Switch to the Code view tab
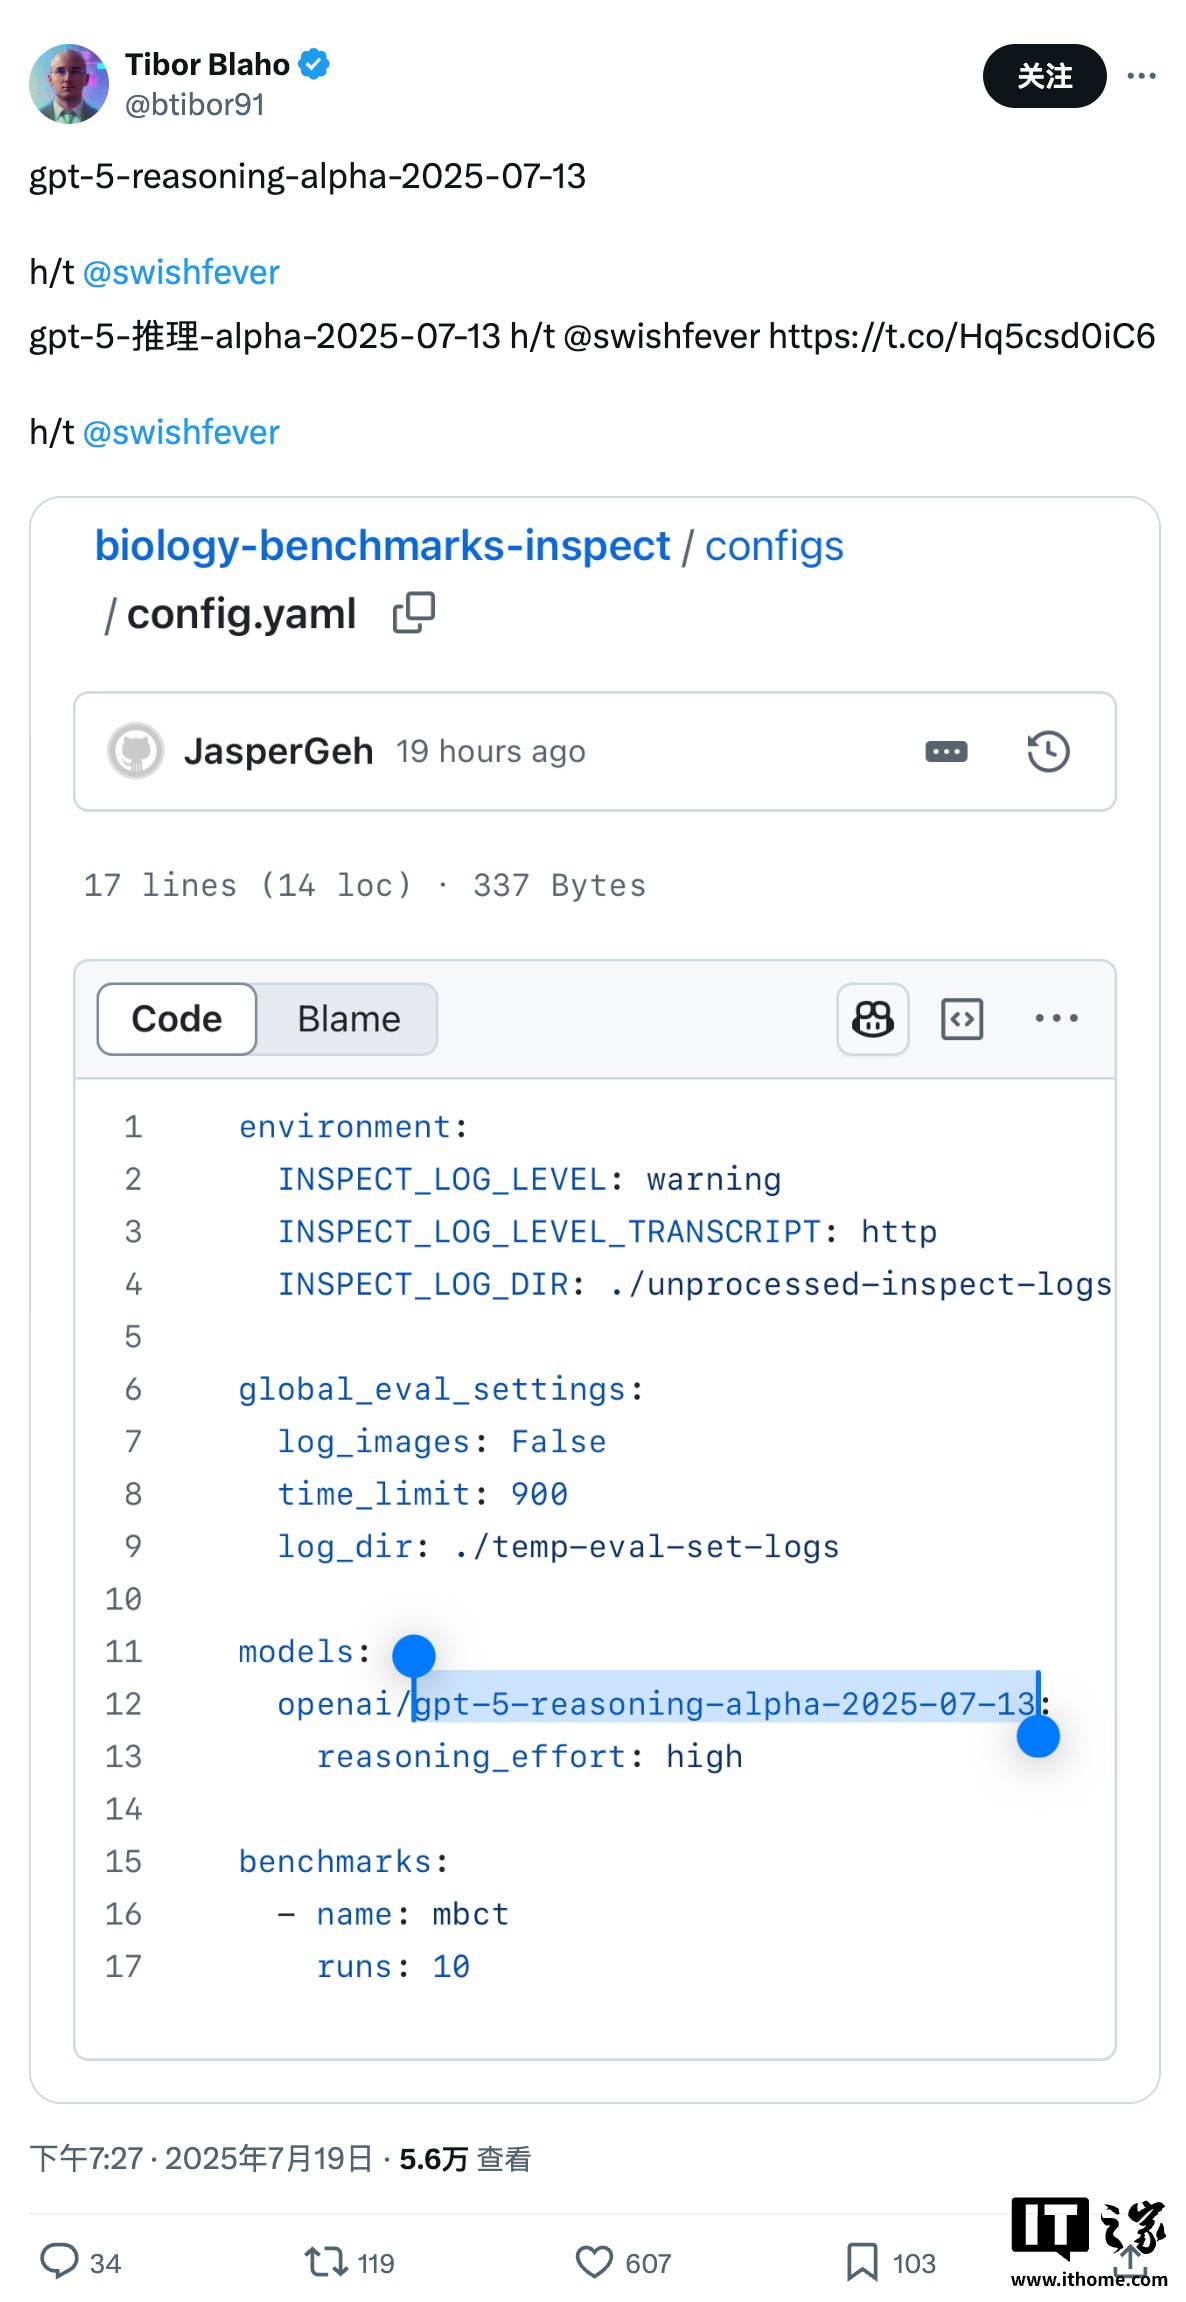The image size is (1186, 2302). coord(177,1019)
